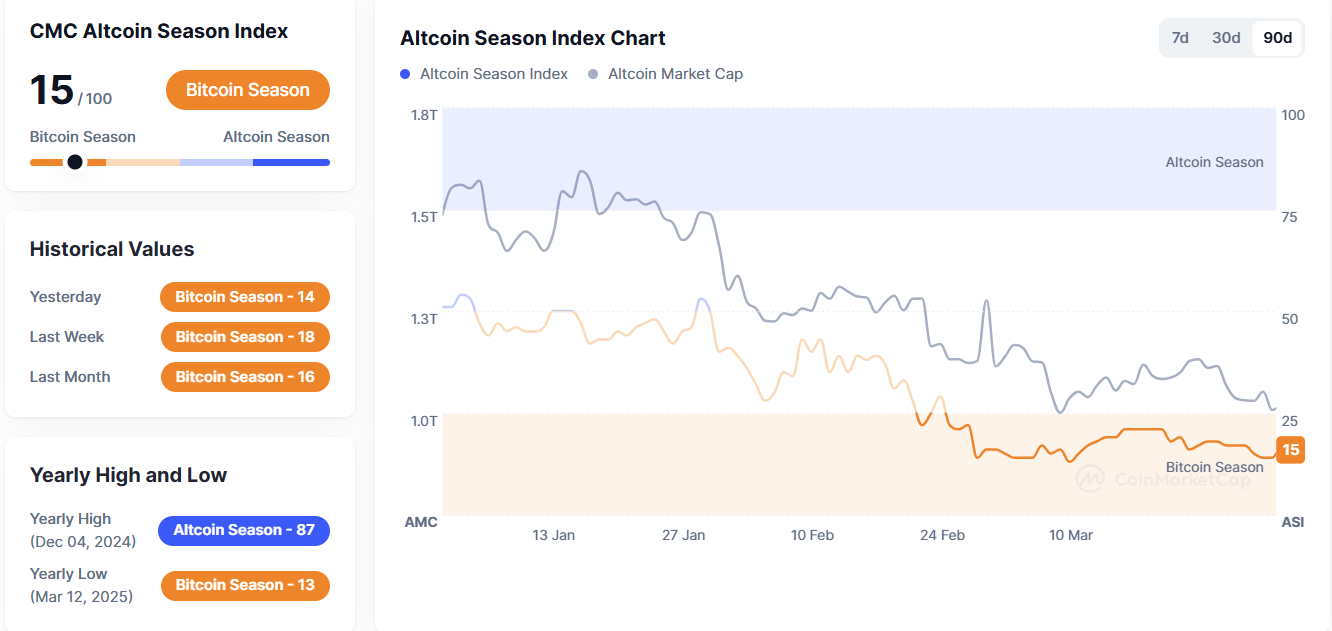Screen dimensions: 1332x631
Task: Click the blue Altcoin Season end of slider bar
Action: point(291,162)
